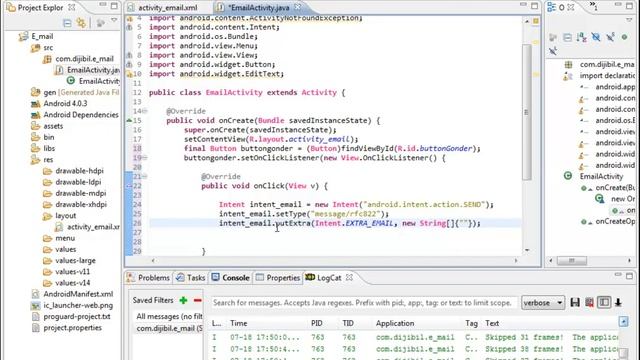Toggle saved filters panel display in LogCat

[604, 302]
